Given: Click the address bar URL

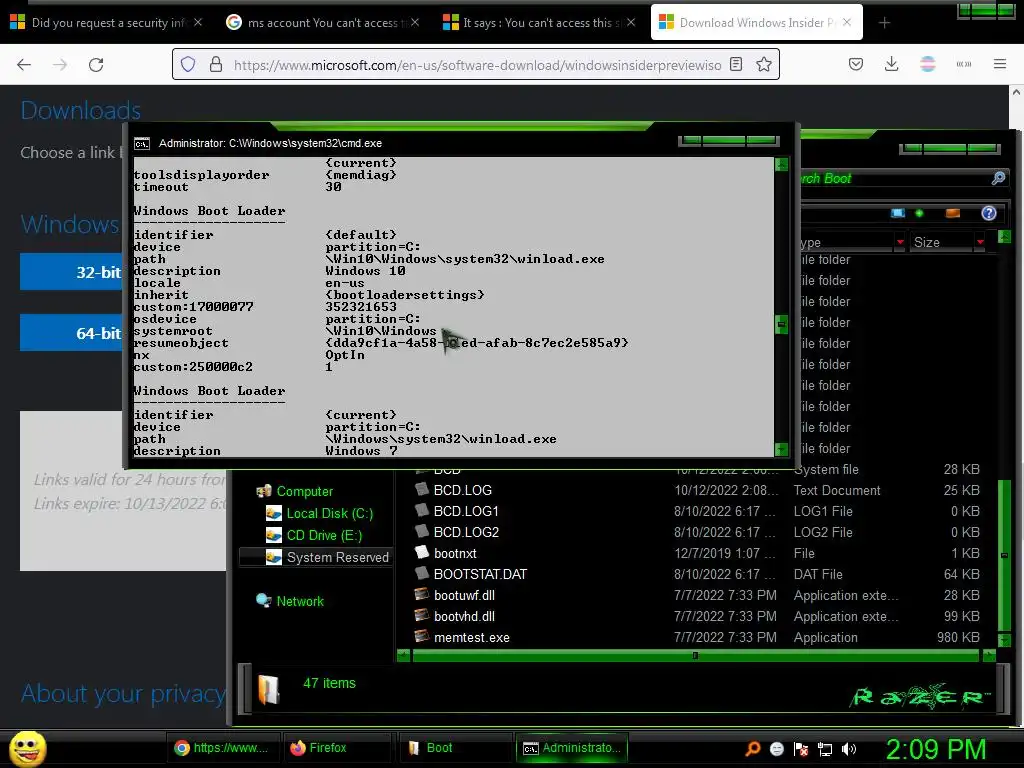Looking at the screenshot, I should [x=477, y=65].
